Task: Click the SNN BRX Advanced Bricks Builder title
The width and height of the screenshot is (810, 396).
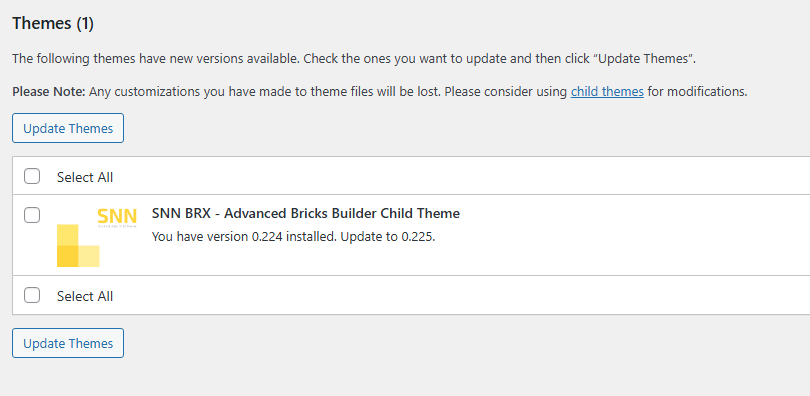Action: tap(306, 213)
